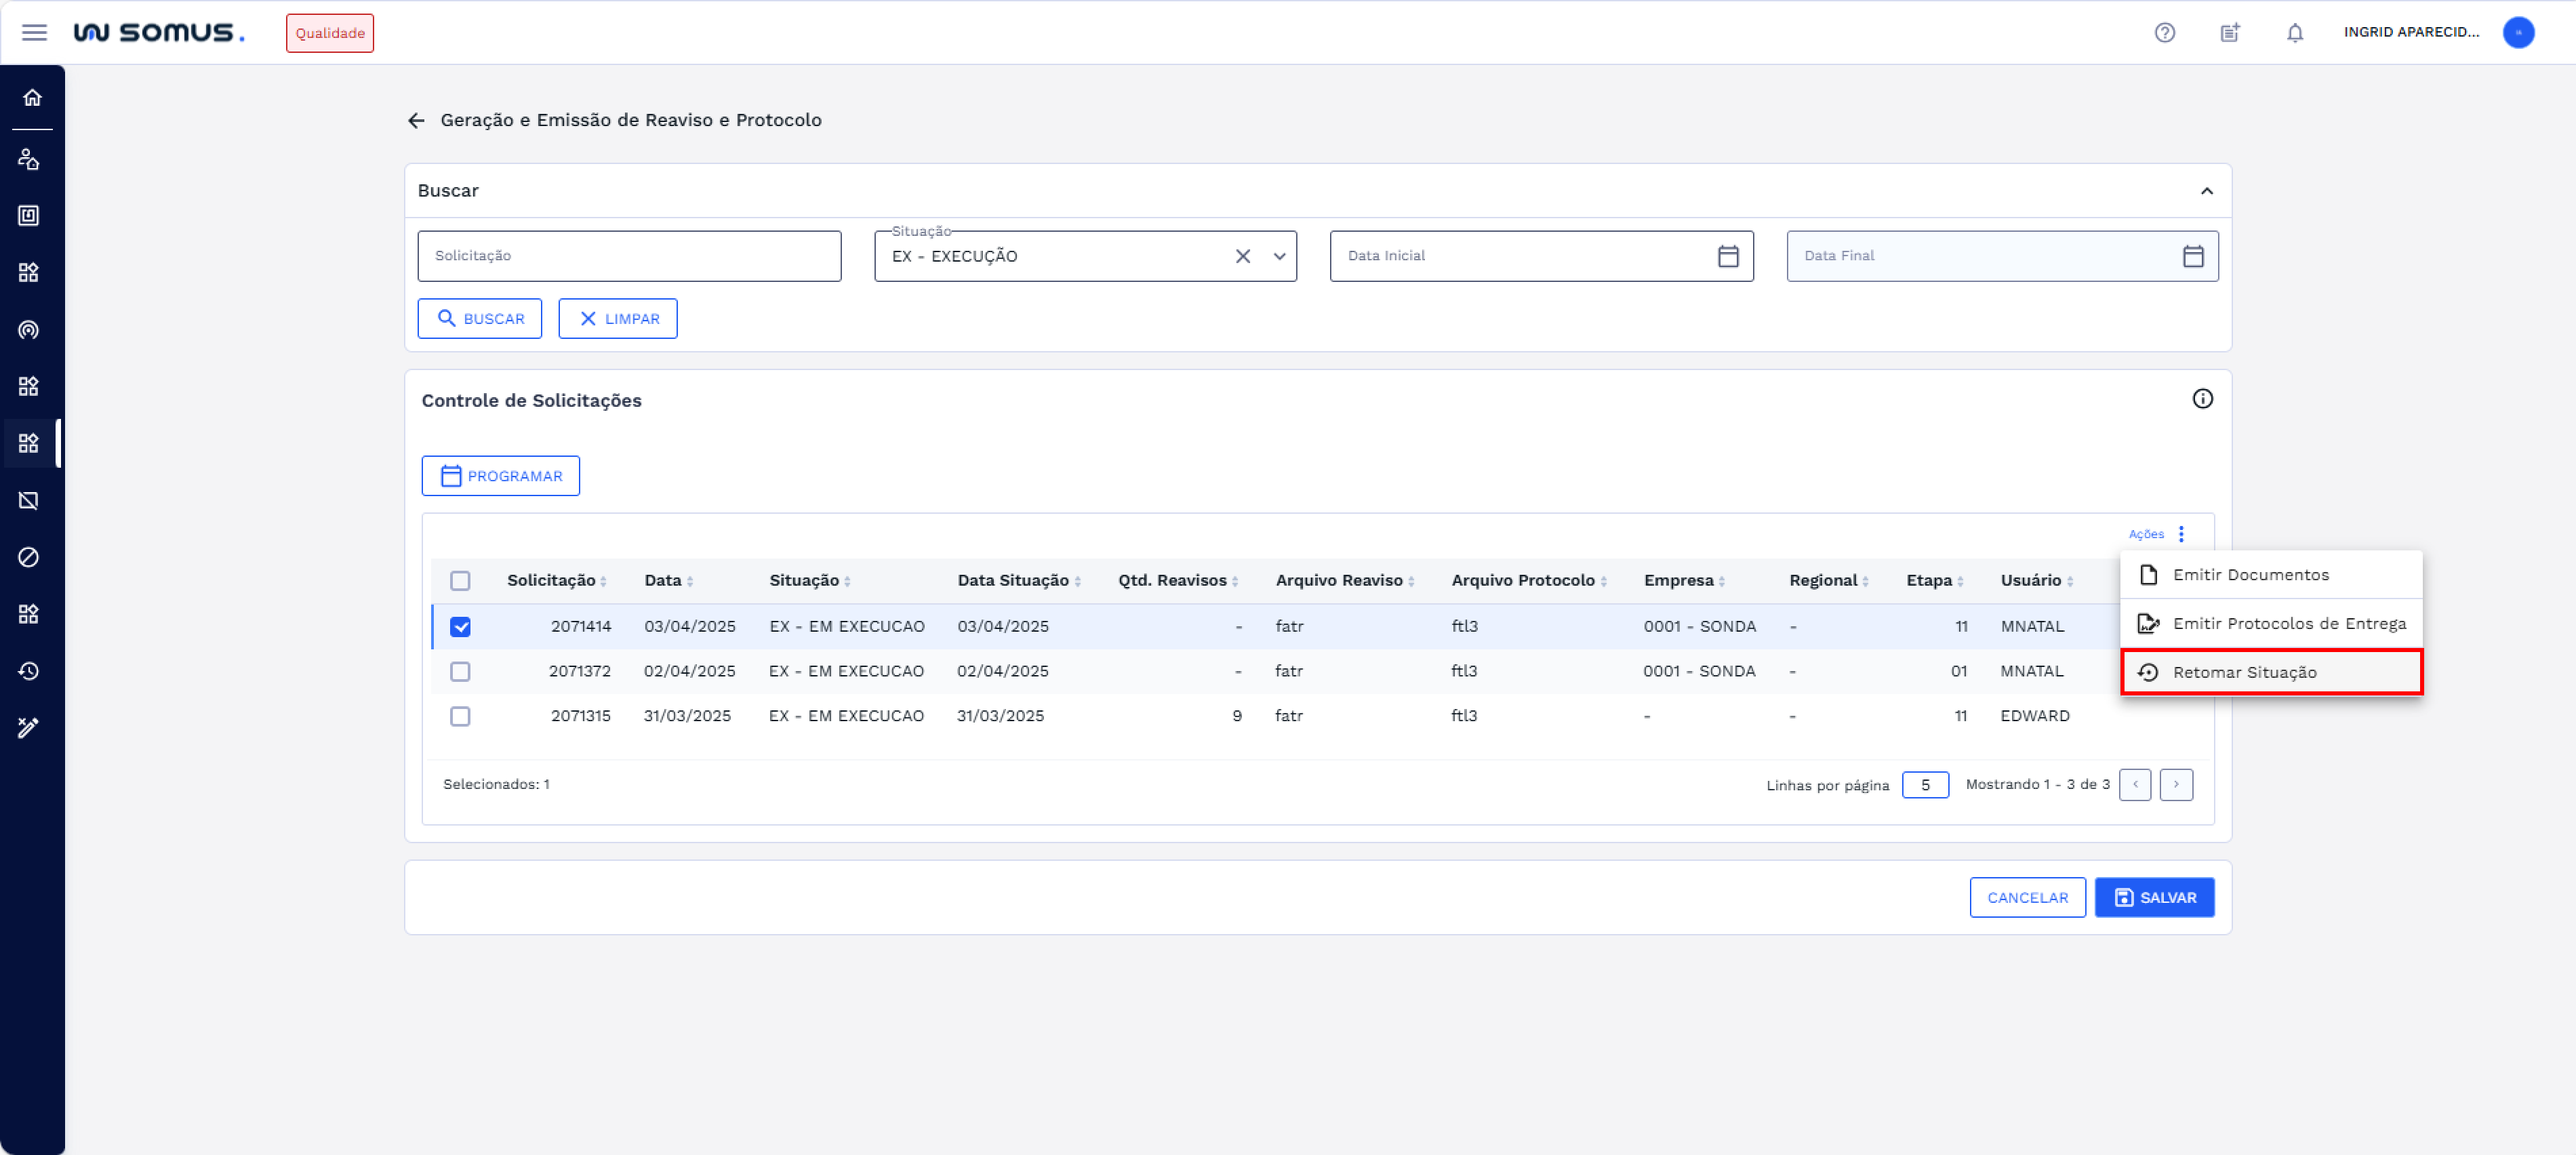The height and width of the screenshot is (1155, 2576).
Task: Click the history clock icon in sidebar
Action: pyautogui.click(x=29, y=671)
